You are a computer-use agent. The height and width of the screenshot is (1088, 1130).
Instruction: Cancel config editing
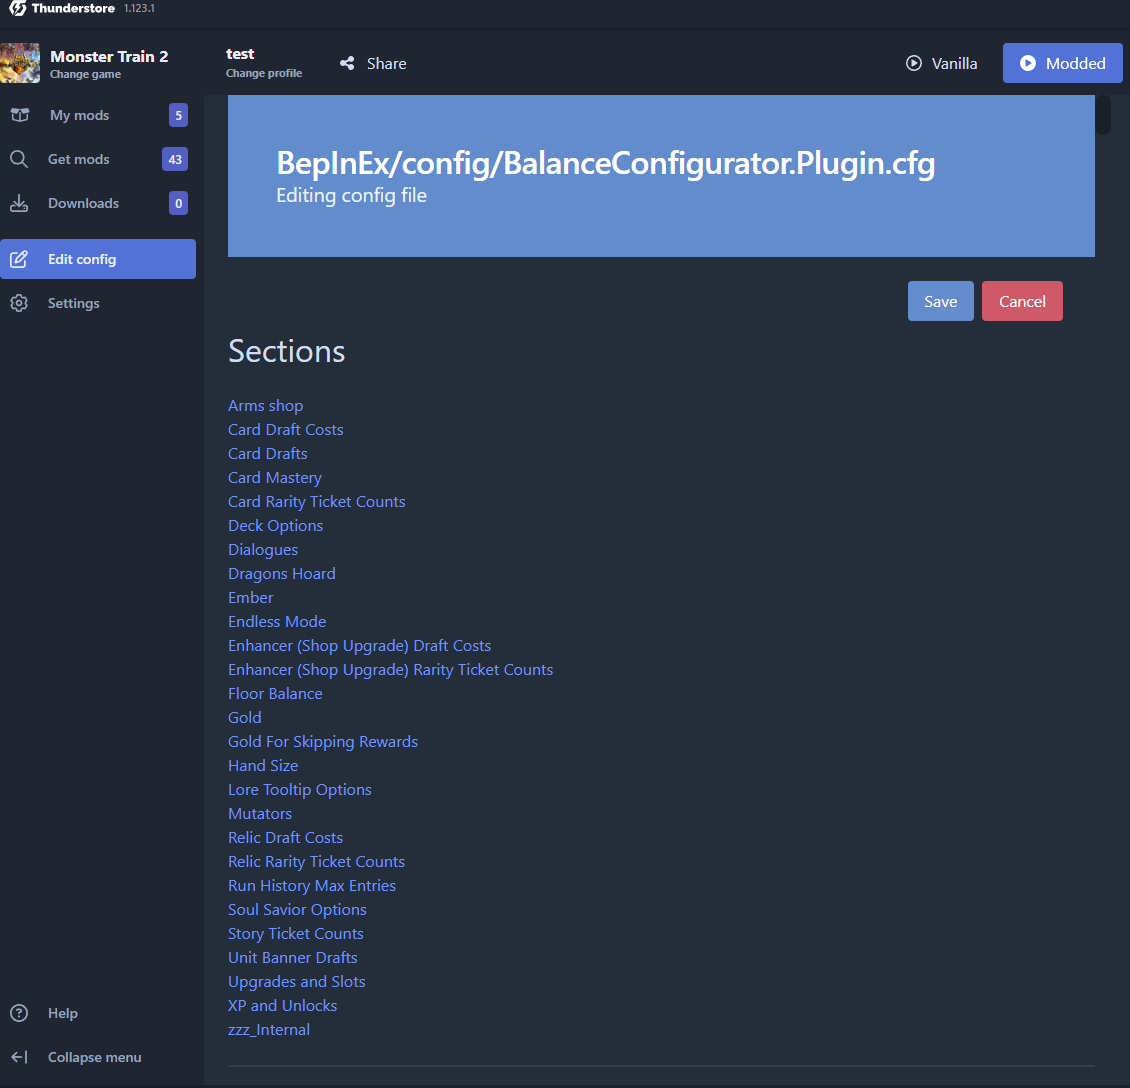click(1022, 301)
